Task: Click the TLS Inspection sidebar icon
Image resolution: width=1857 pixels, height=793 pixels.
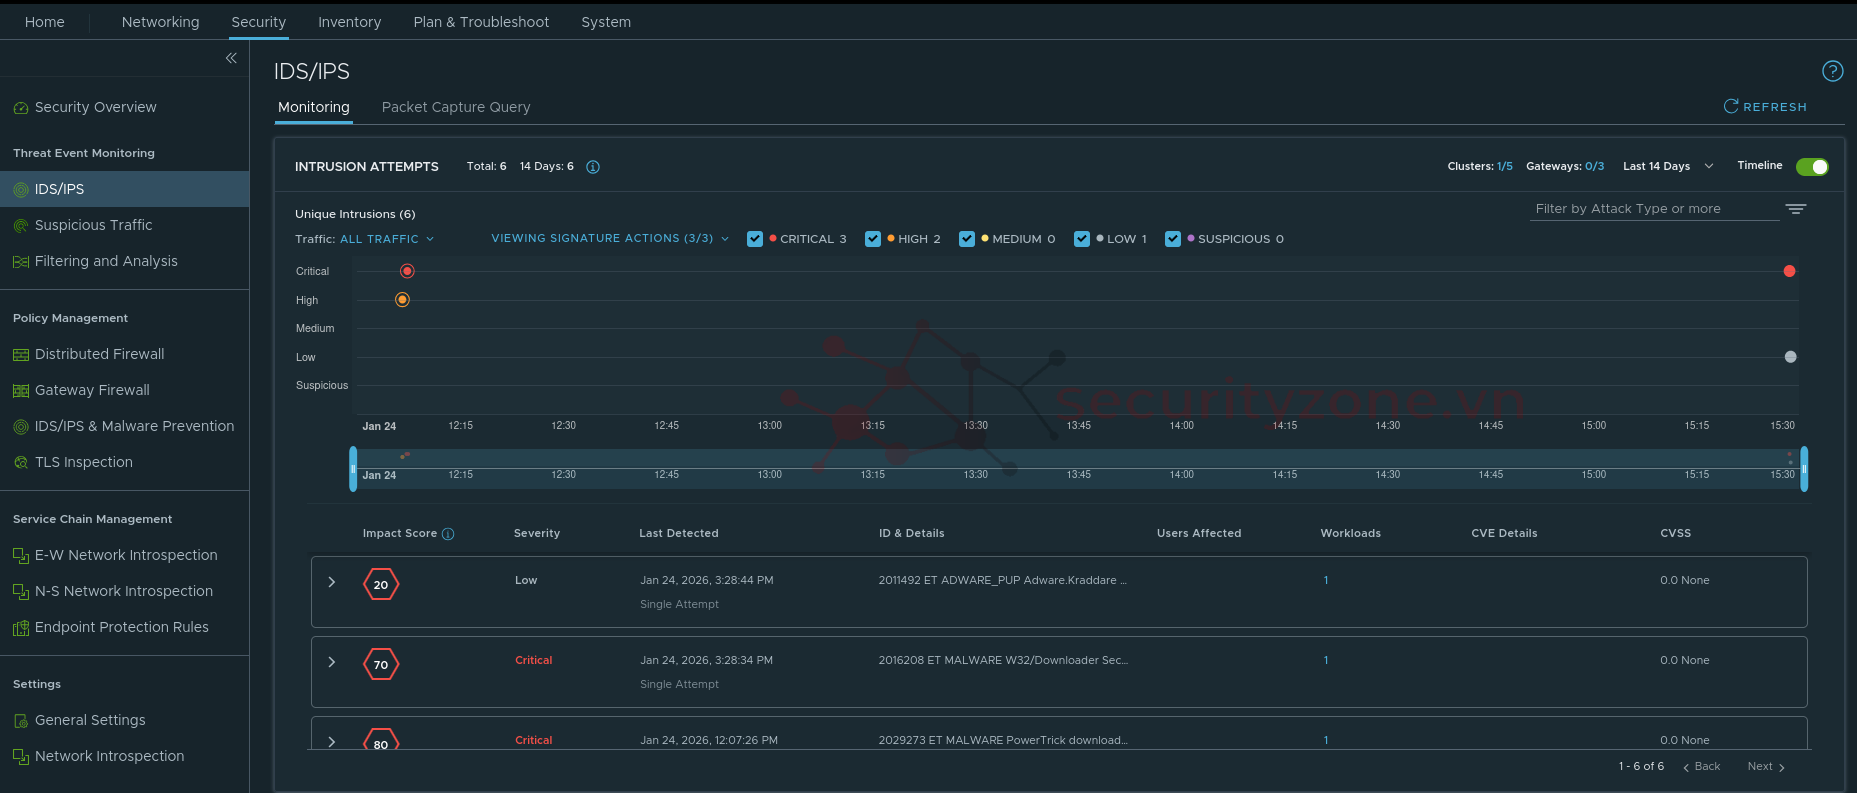Action: (20, 463)
